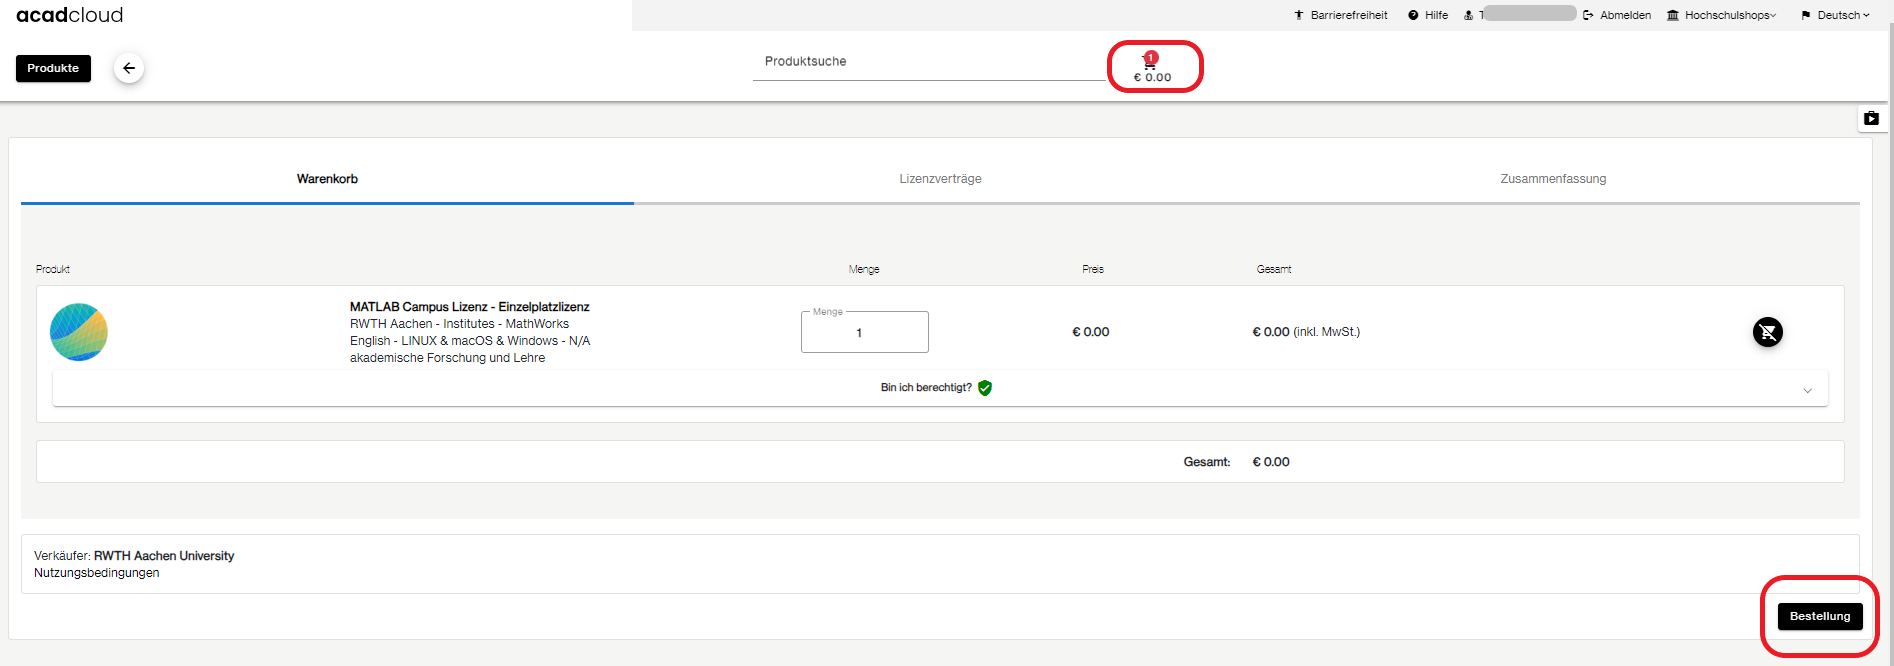Click the Abmelden logout icon
This screenshot has height=666, width=1894.
[x=1588, y=15]
